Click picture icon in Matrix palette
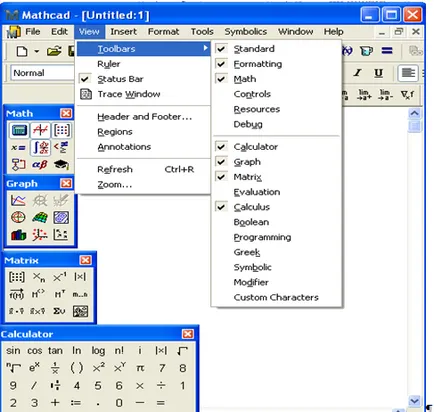Viewport: 434px width, 412px height. [80, 311]
